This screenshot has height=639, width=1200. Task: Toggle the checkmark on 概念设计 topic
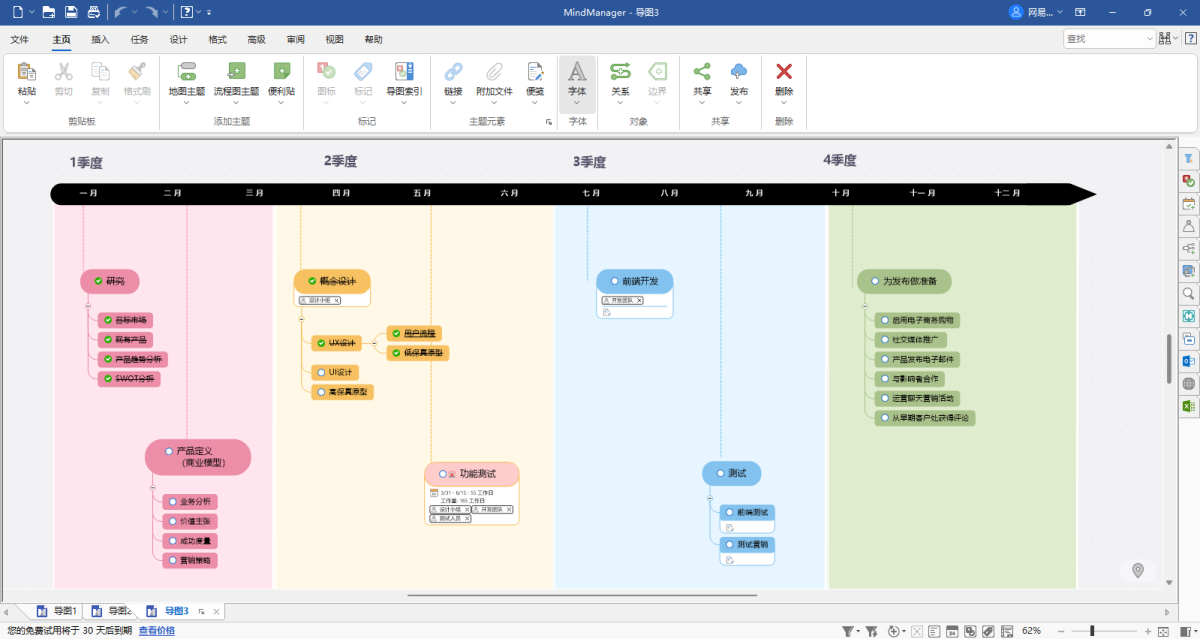[311, 281]
